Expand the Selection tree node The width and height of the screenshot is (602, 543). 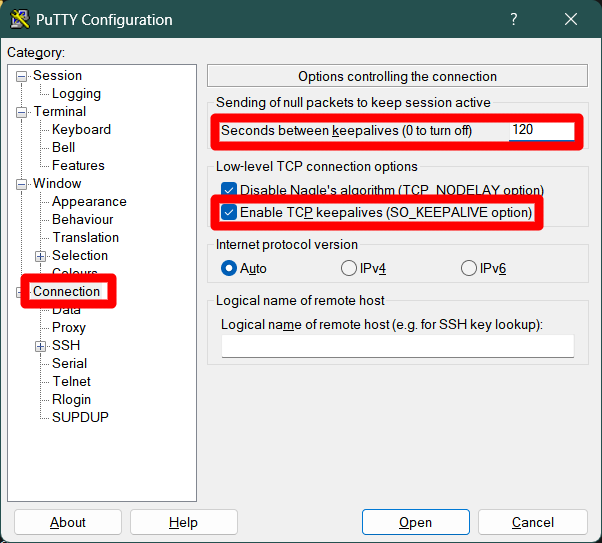pos(40,256)
